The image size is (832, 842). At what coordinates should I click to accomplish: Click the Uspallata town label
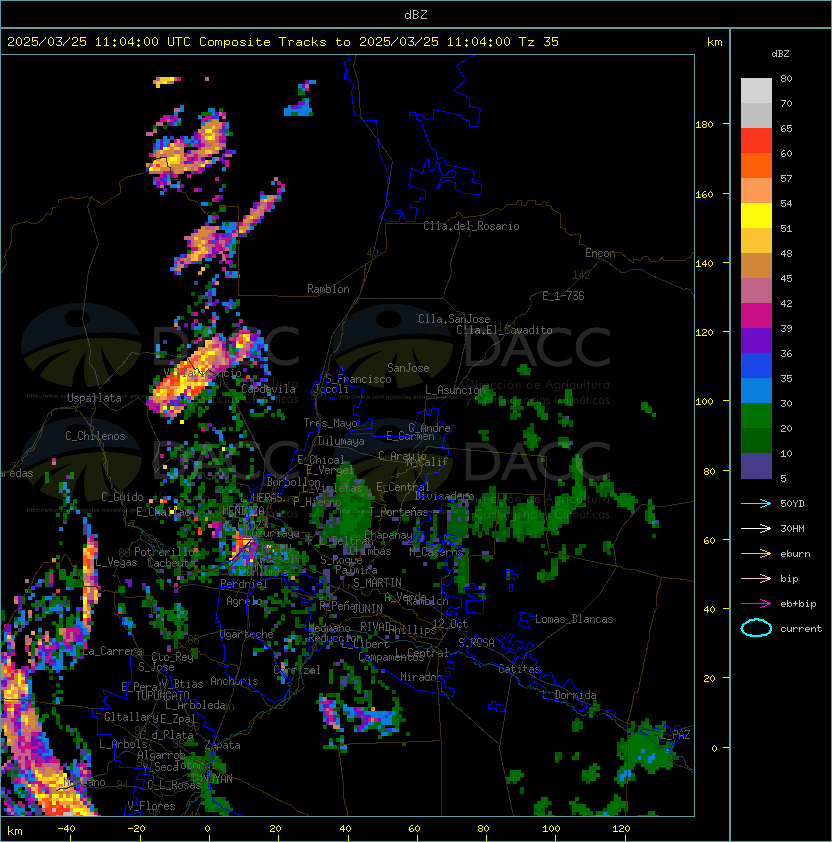coord(94,398)
